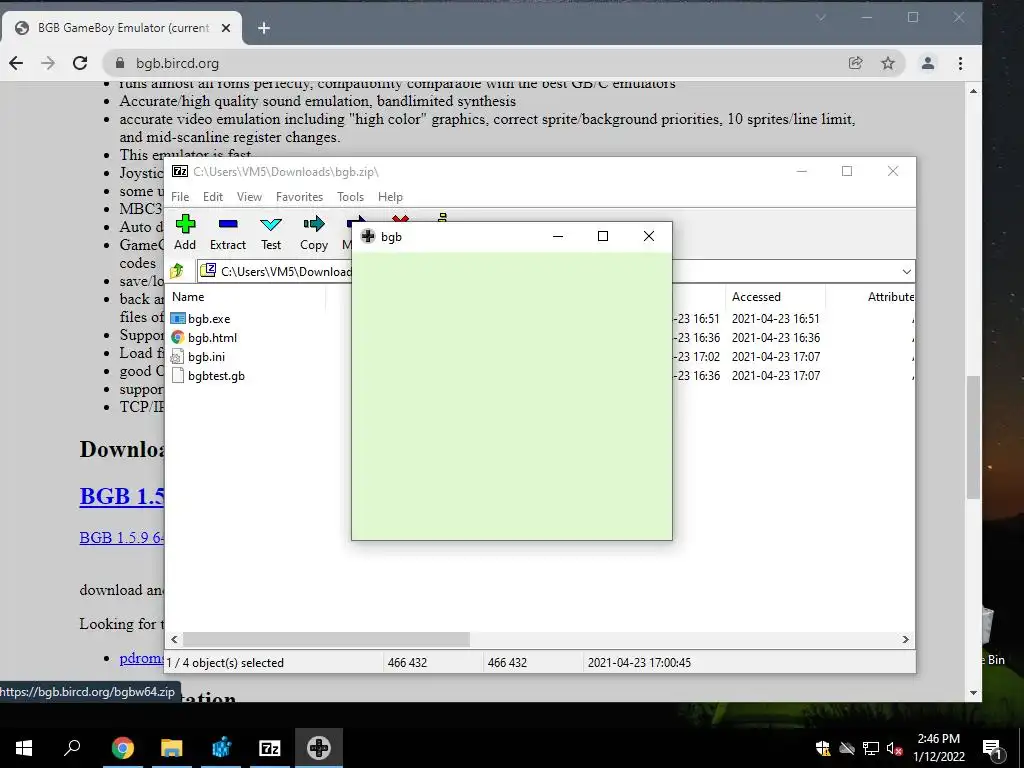
Task: Click the share page icon in address bar
Action: [855, 63]
